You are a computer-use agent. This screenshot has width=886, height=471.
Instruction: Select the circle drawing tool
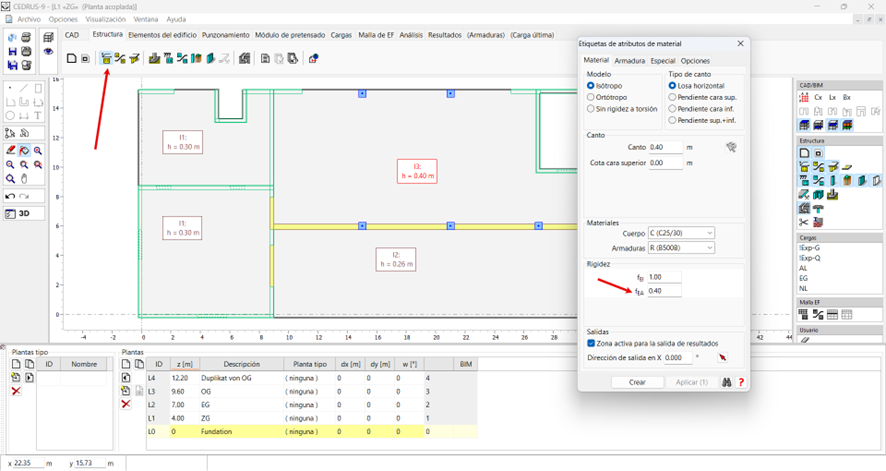[x=10, y=116]
